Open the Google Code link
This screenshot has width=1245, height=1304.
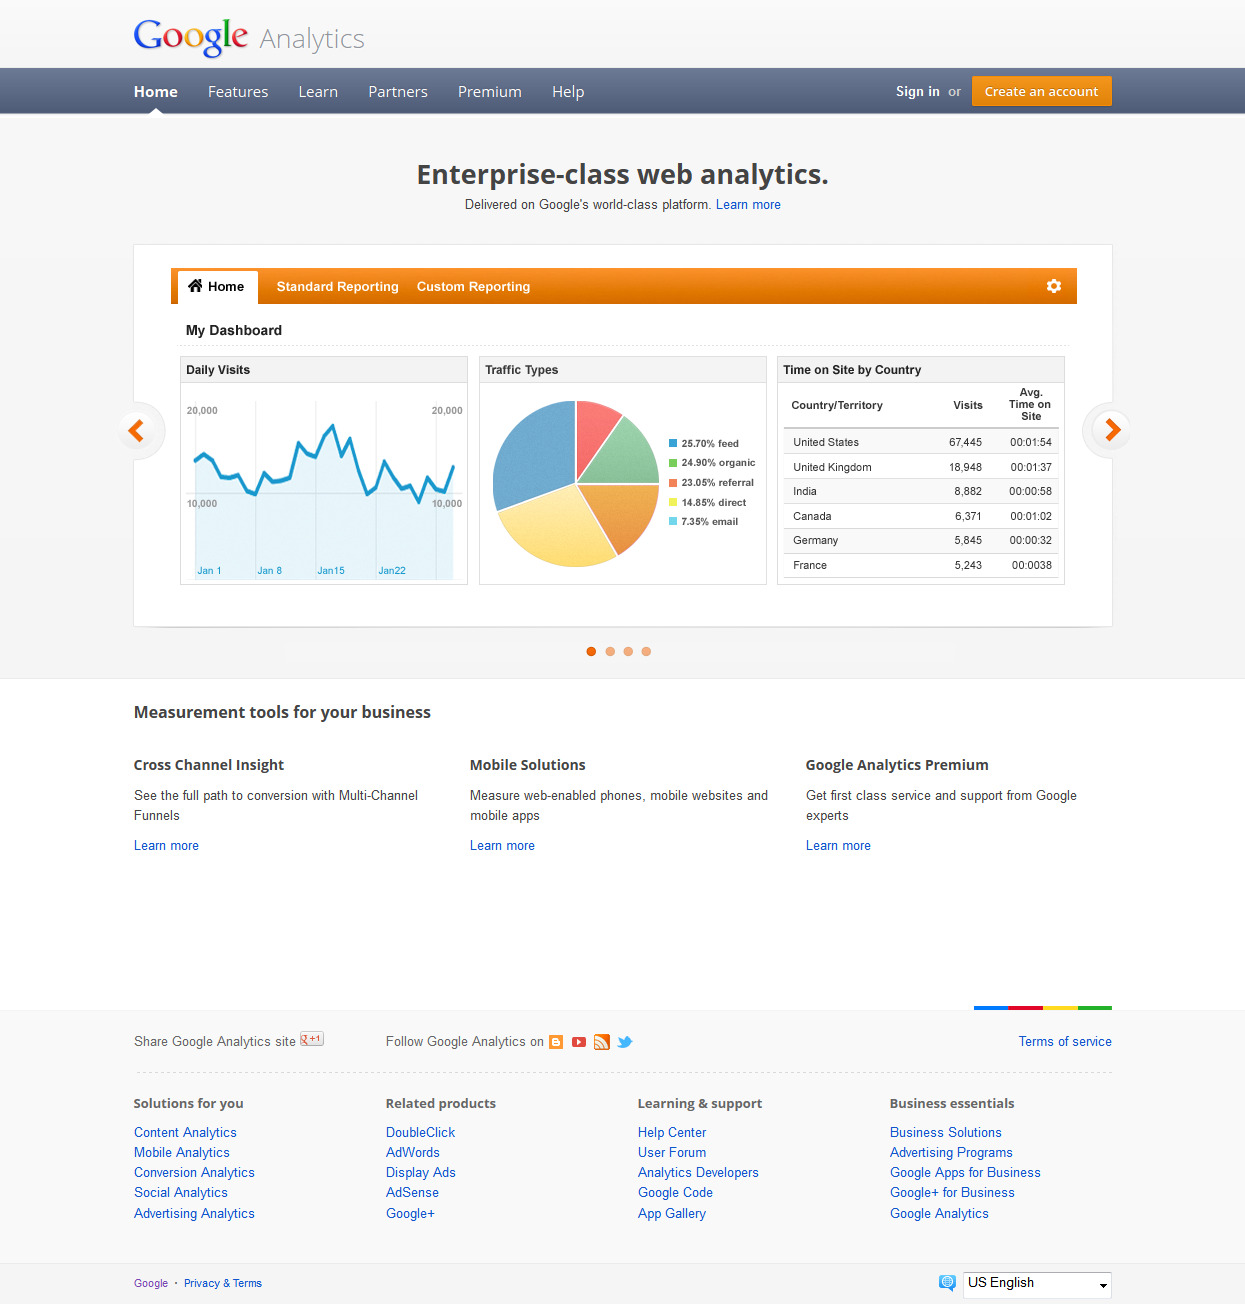click(x=675, y=1193)
